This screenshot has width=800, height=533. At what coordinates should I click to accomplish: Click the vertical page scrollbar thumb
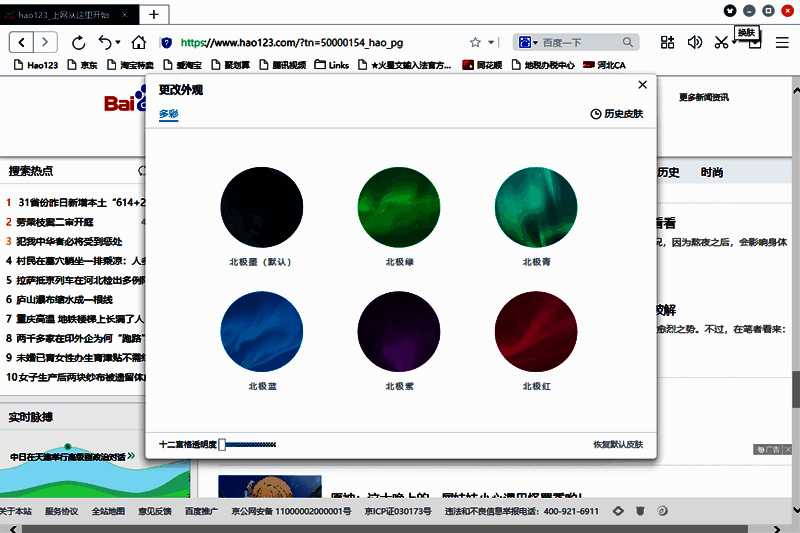pyautogui.click(x=796, y=389)
